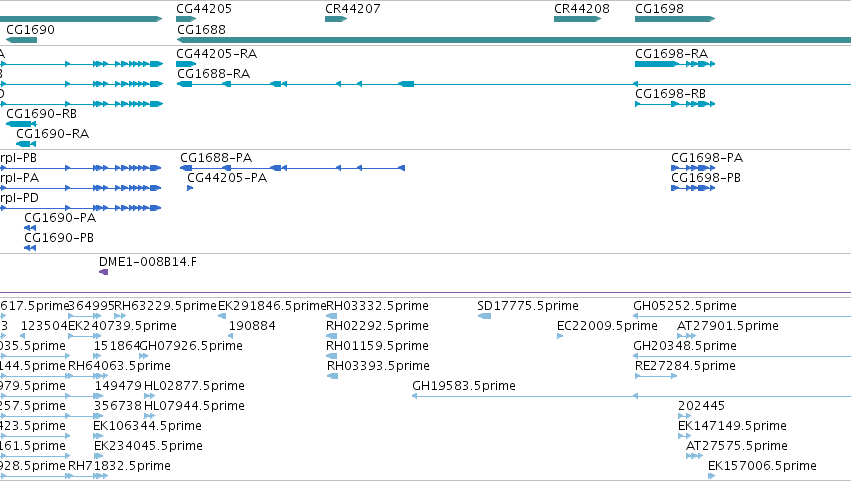Click the RH03393.5prime EST glyph
The width and height of the screenshot is (851, 481).
pos(333,376)
